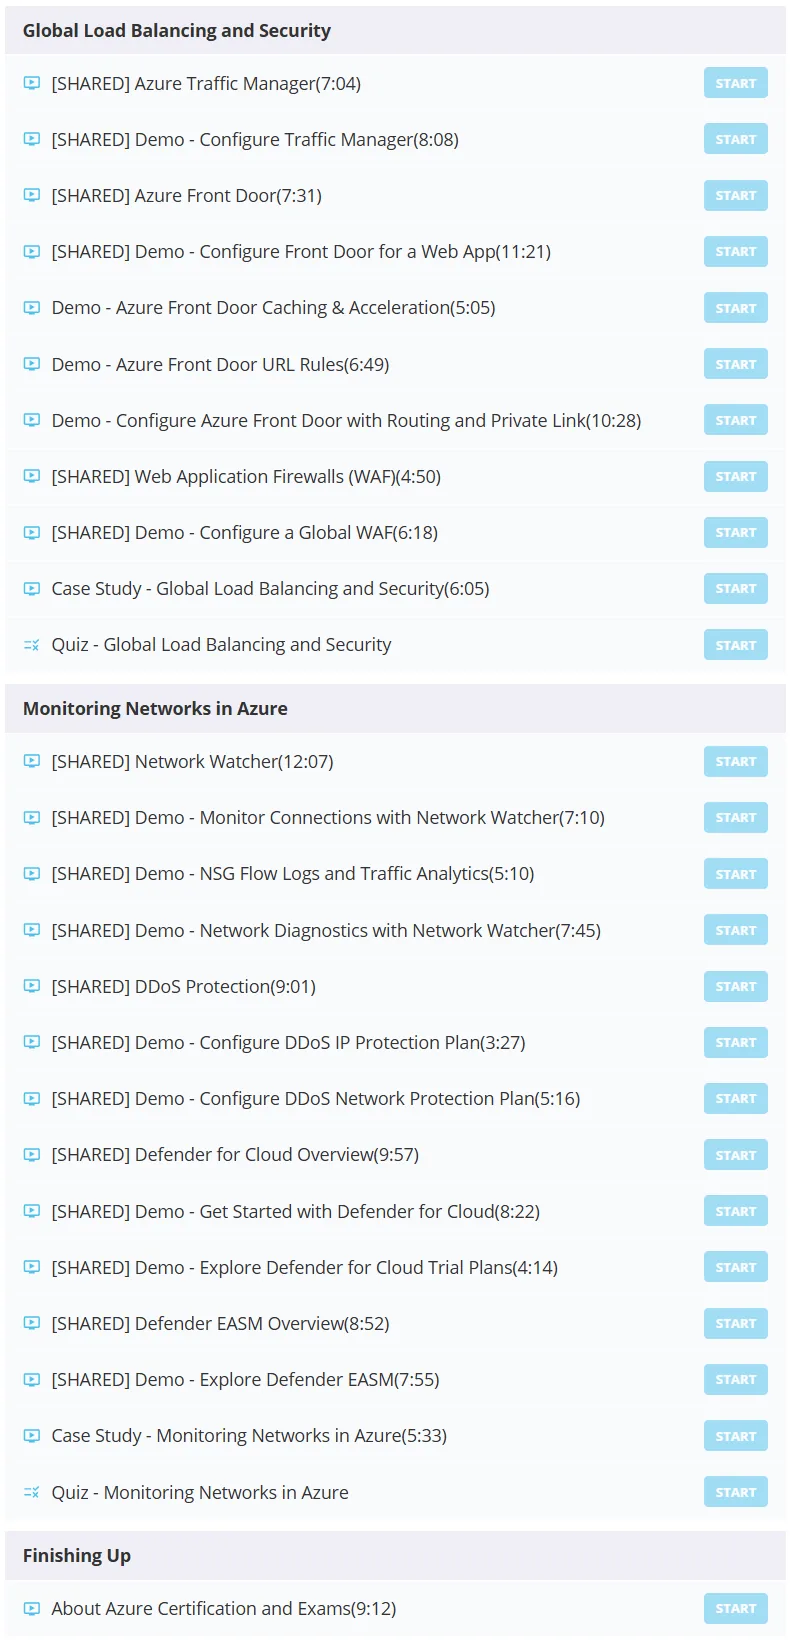This screenshot has height=1640, width=790.
Task: Click video icon for Get Started with Defender for Cloud
Action: 32,1211
